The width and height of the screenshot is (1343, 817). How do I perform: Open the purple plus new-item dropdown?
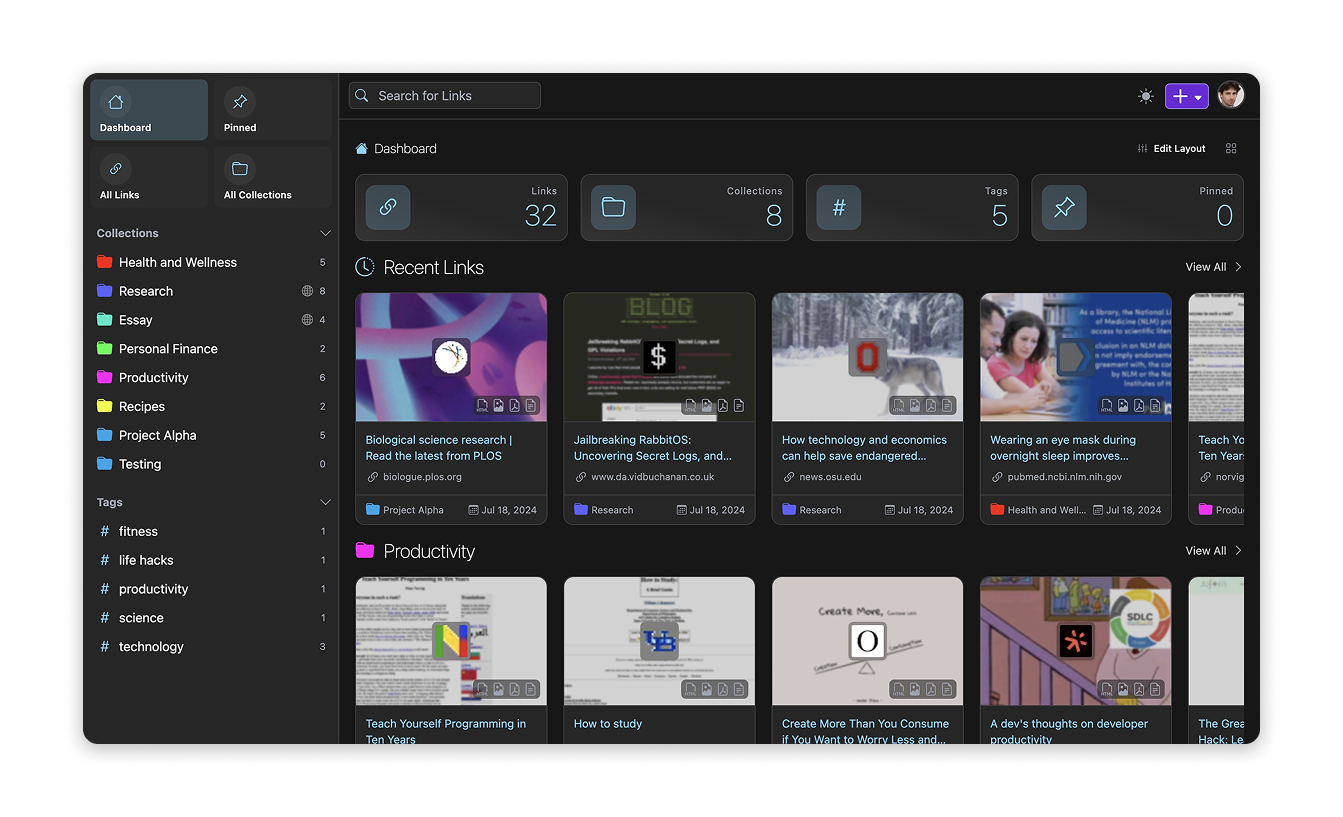[x=1186, y=96]
